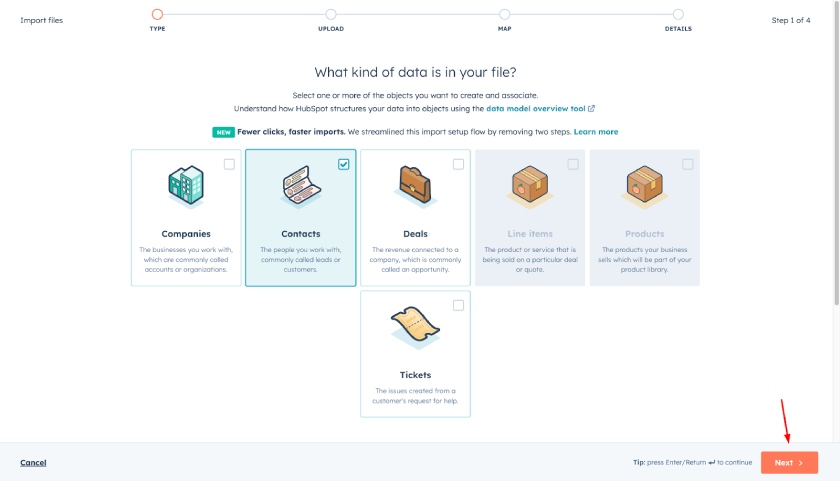The width and height of the screenshot is (840, 481).
Task: Click external link icon beside data model tool
Action: pos(591,108)
